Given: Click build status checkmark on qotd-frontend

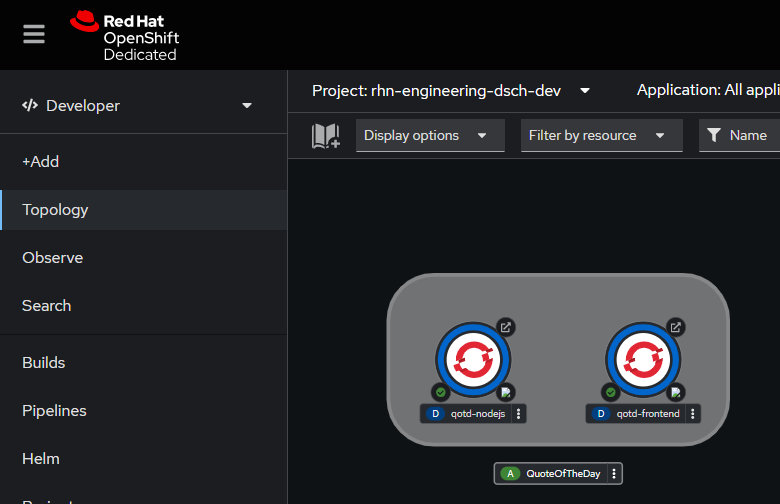Looking at the screenshot, I should [x=611, y=393].
